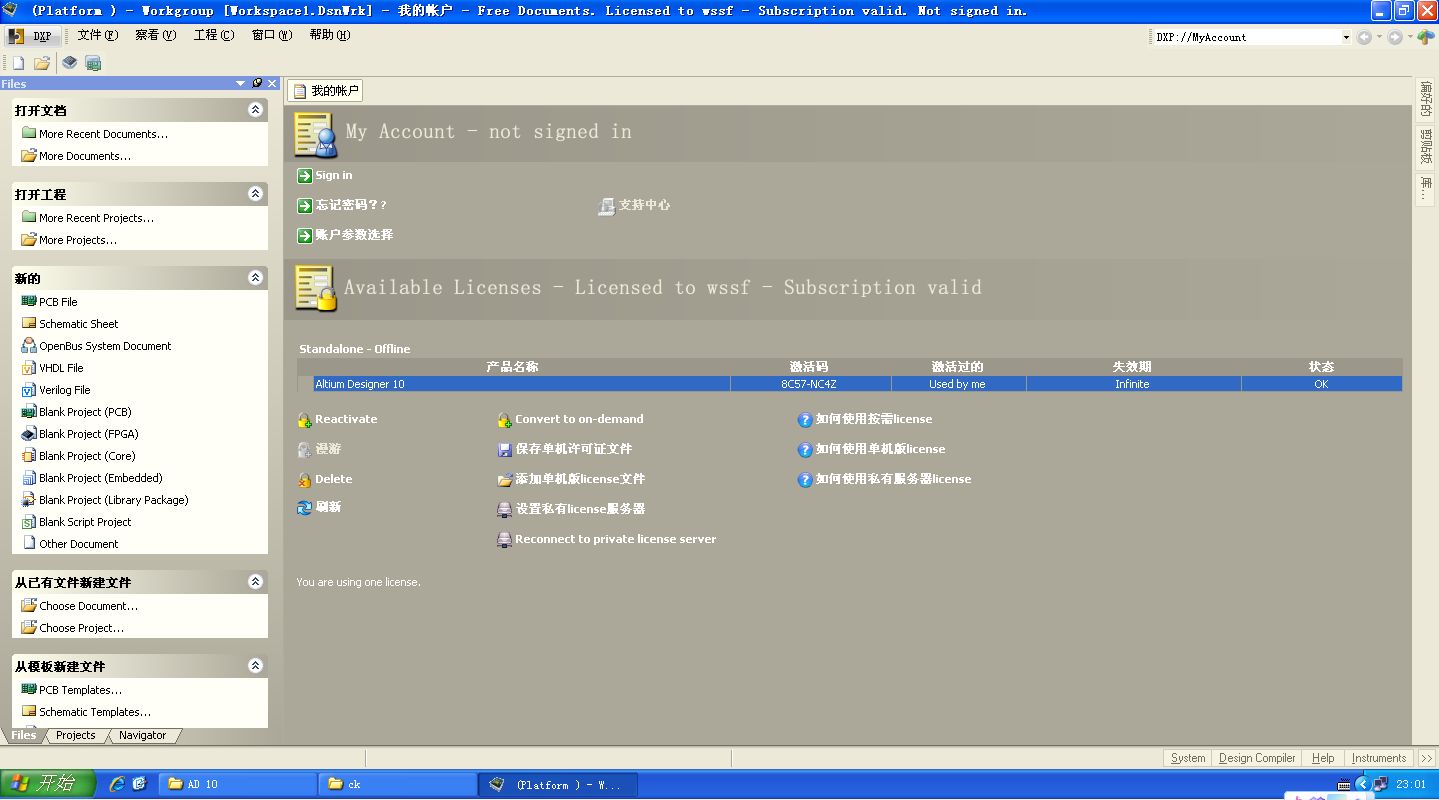
Task: Click 如何使用按需license help link
Action: pos(873,419)
